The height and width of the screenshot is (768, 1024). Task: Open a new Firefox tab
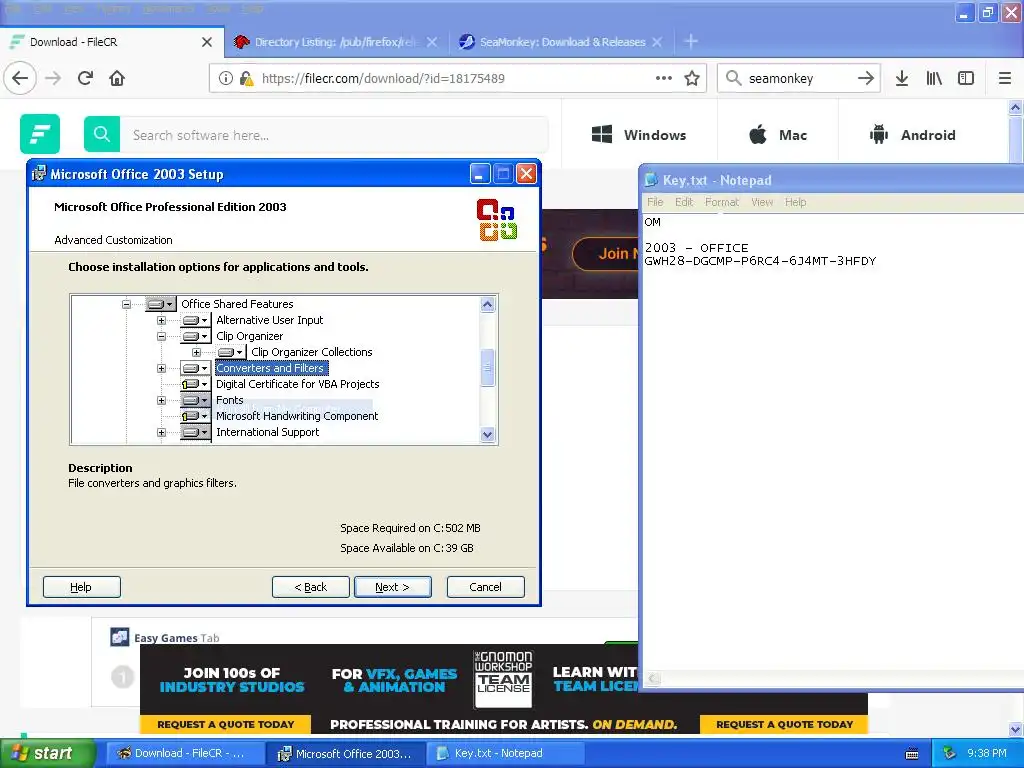[691, 42]
